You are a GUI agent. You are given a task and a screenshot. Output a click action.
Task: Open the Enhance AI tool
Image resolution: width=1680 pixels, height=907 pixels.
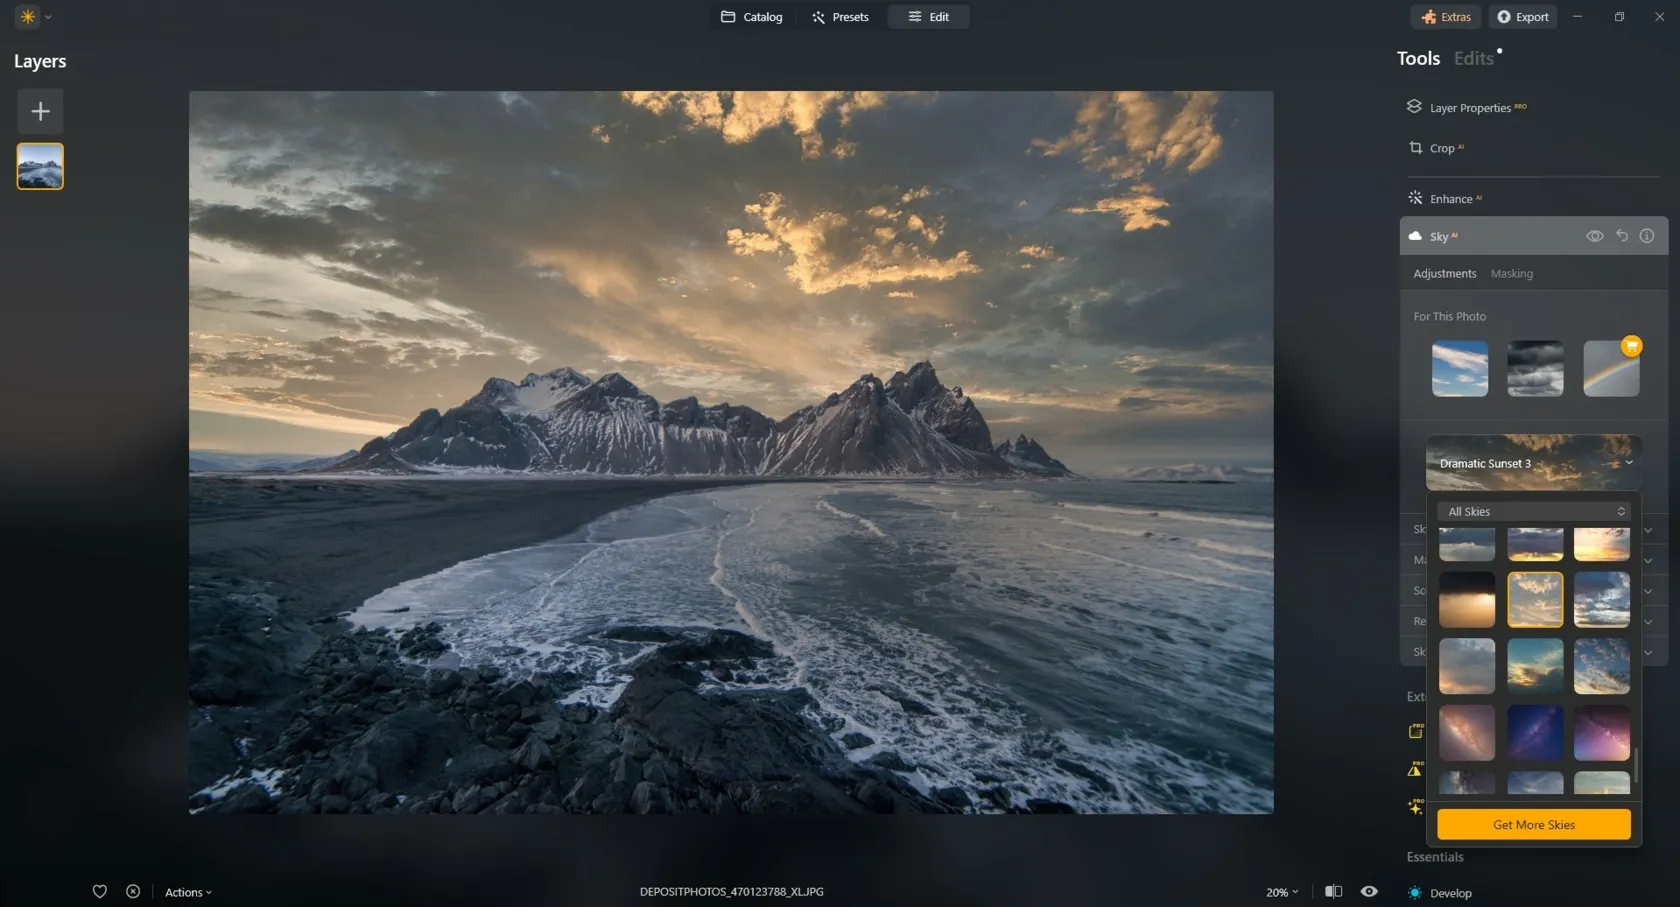[x=1450, y=199]
